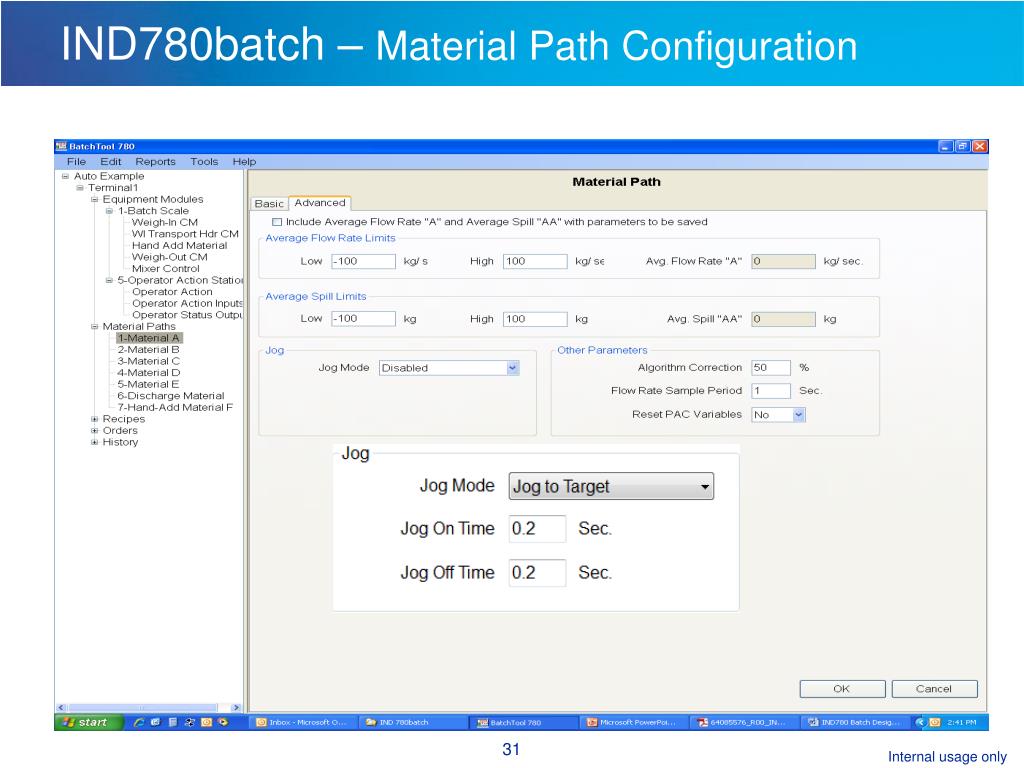Select 5-Material E path
This screenshot has width=1024, height=768.
(x=148, y=385)
